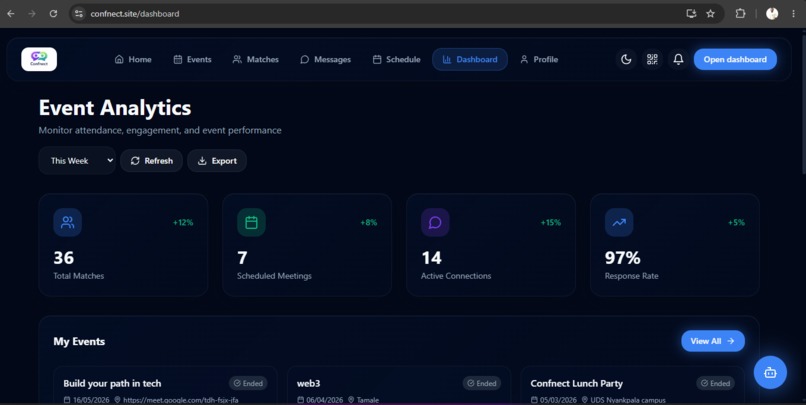Open browser extensions puzzle icon

pyautogui.click(x=740, y=14)
